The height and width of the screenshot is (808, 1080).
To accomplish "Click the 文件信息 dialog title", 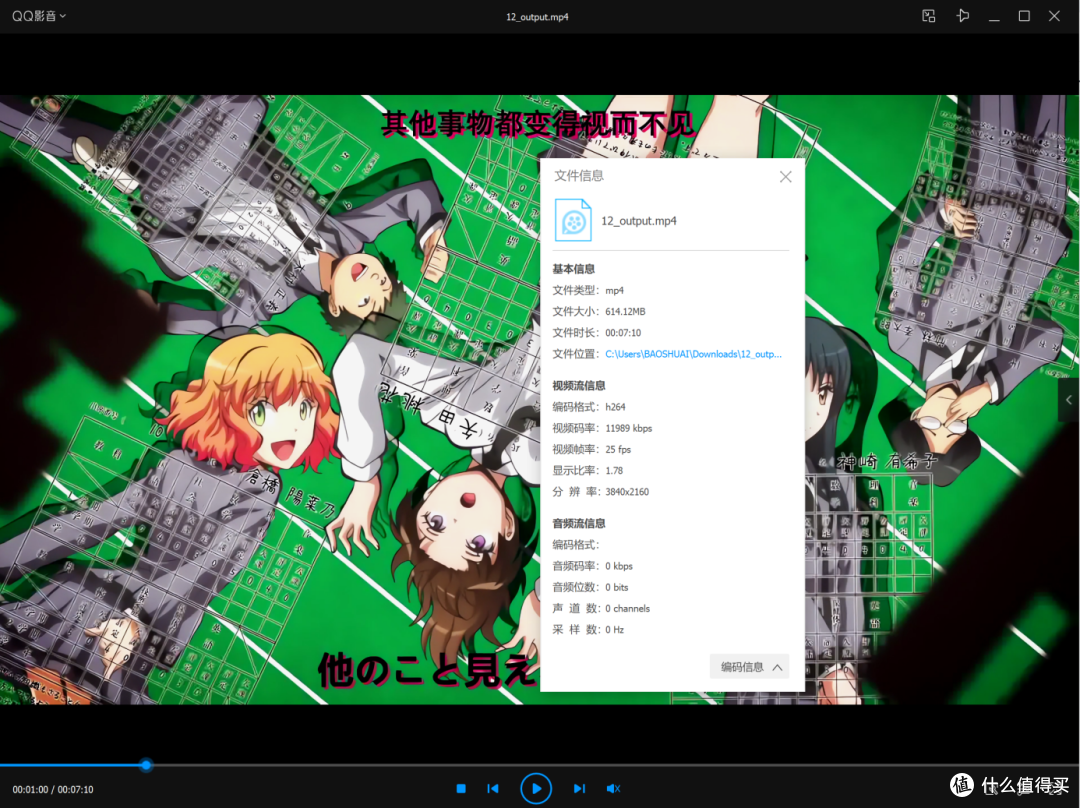I will point(579,176).
